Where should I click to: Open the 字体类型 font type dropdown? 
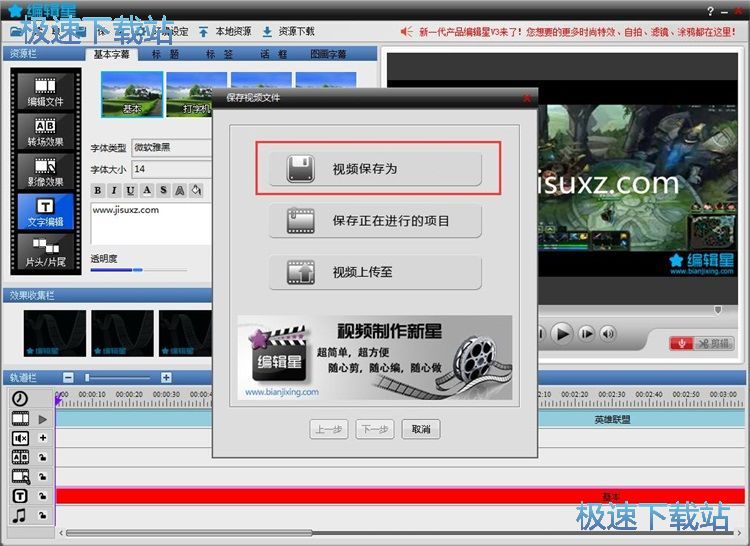coord(172,147)
